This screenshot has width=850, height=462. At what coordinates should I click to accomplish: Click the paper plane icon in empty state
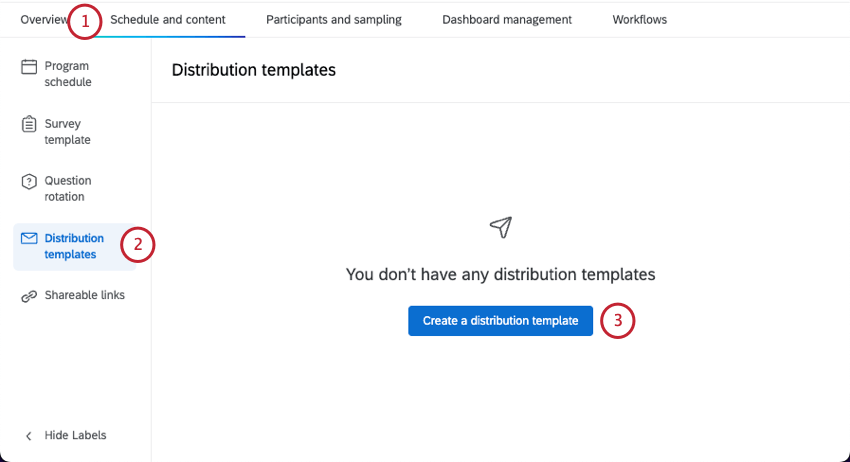[501, 227]
